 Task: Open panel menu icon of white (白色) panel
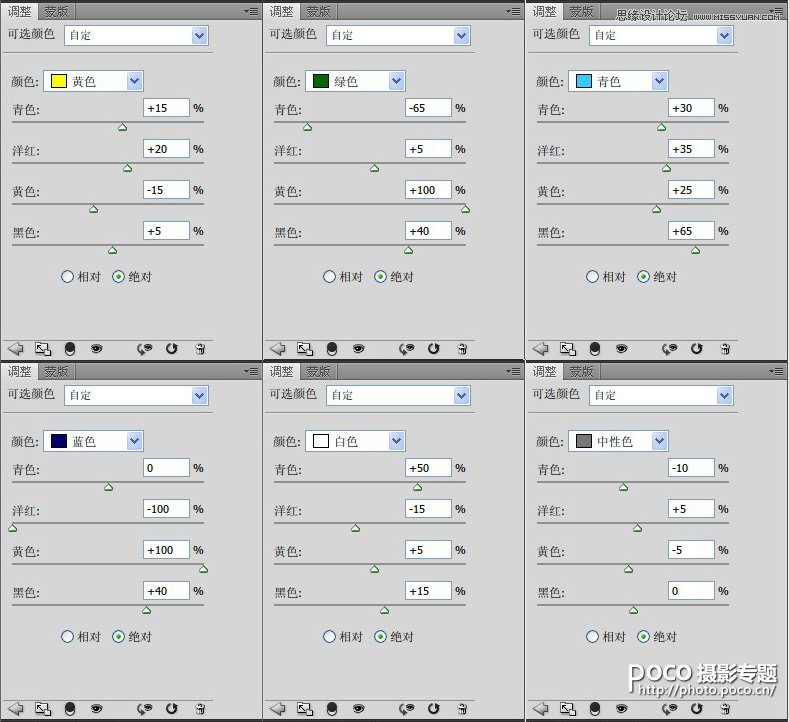513,371
